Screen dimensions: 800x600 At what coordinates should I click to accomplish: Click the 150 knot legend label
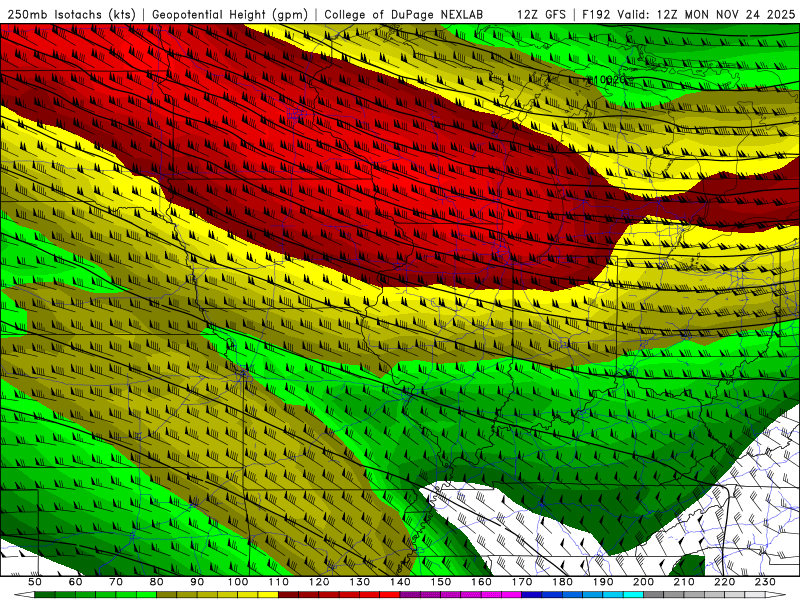[440, 582]
